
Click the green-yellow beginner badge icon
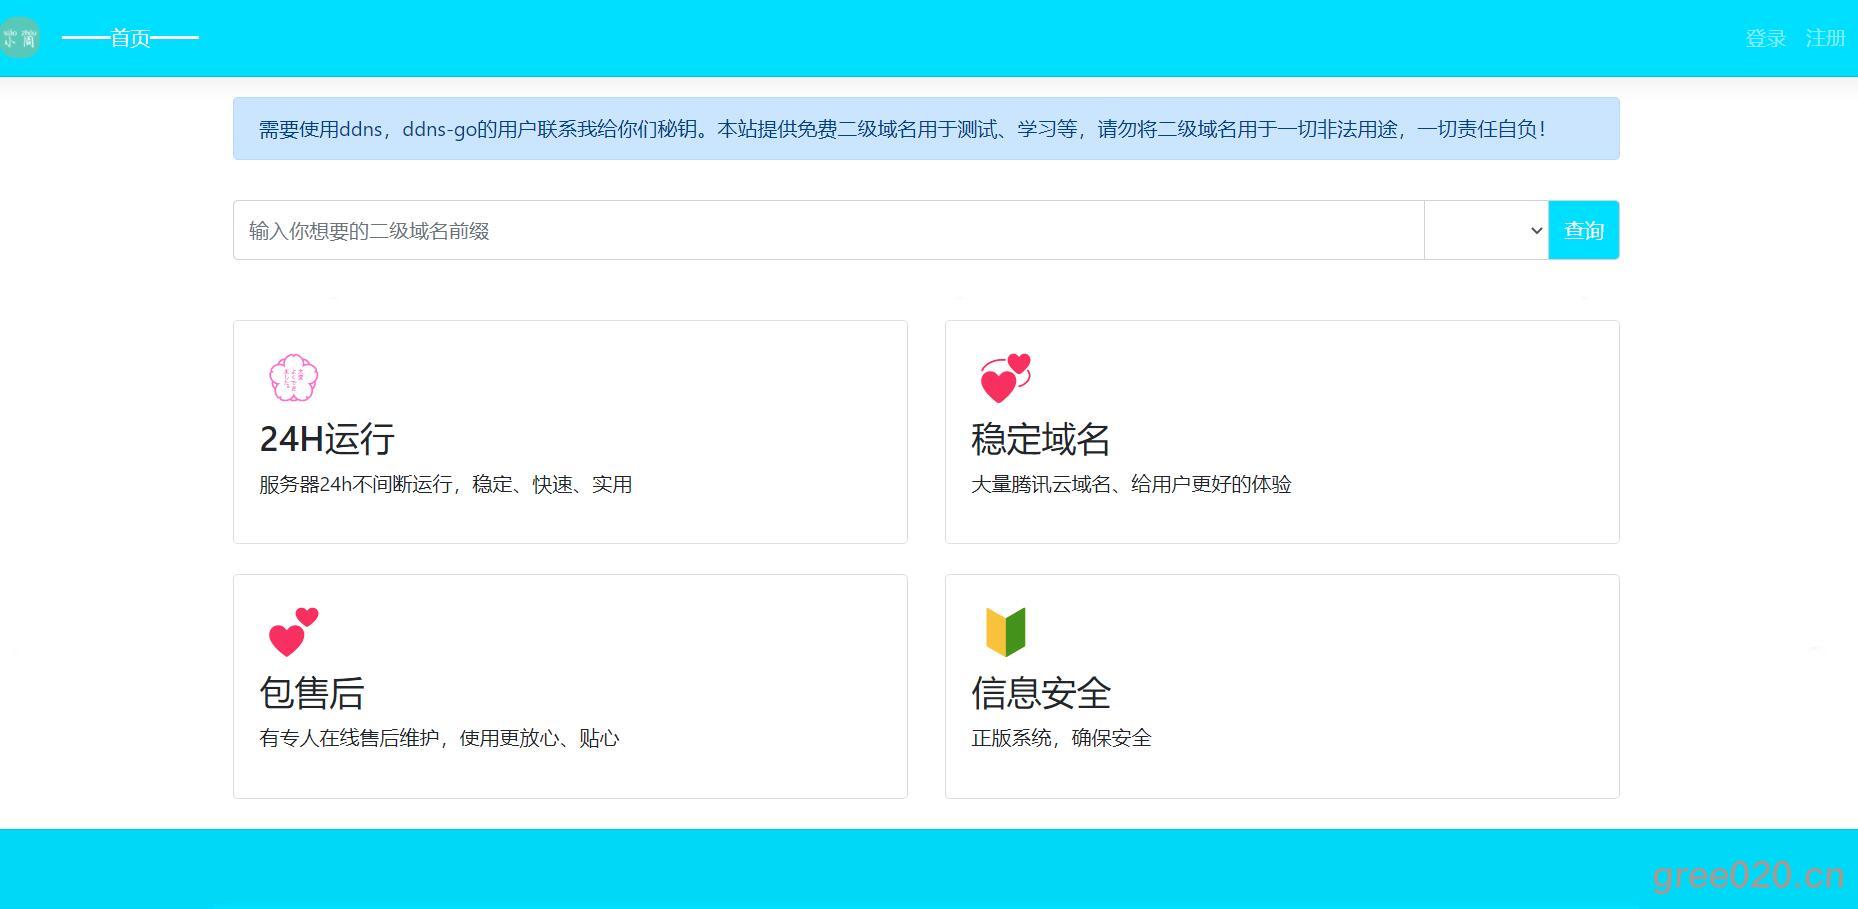pos(1005,632)
